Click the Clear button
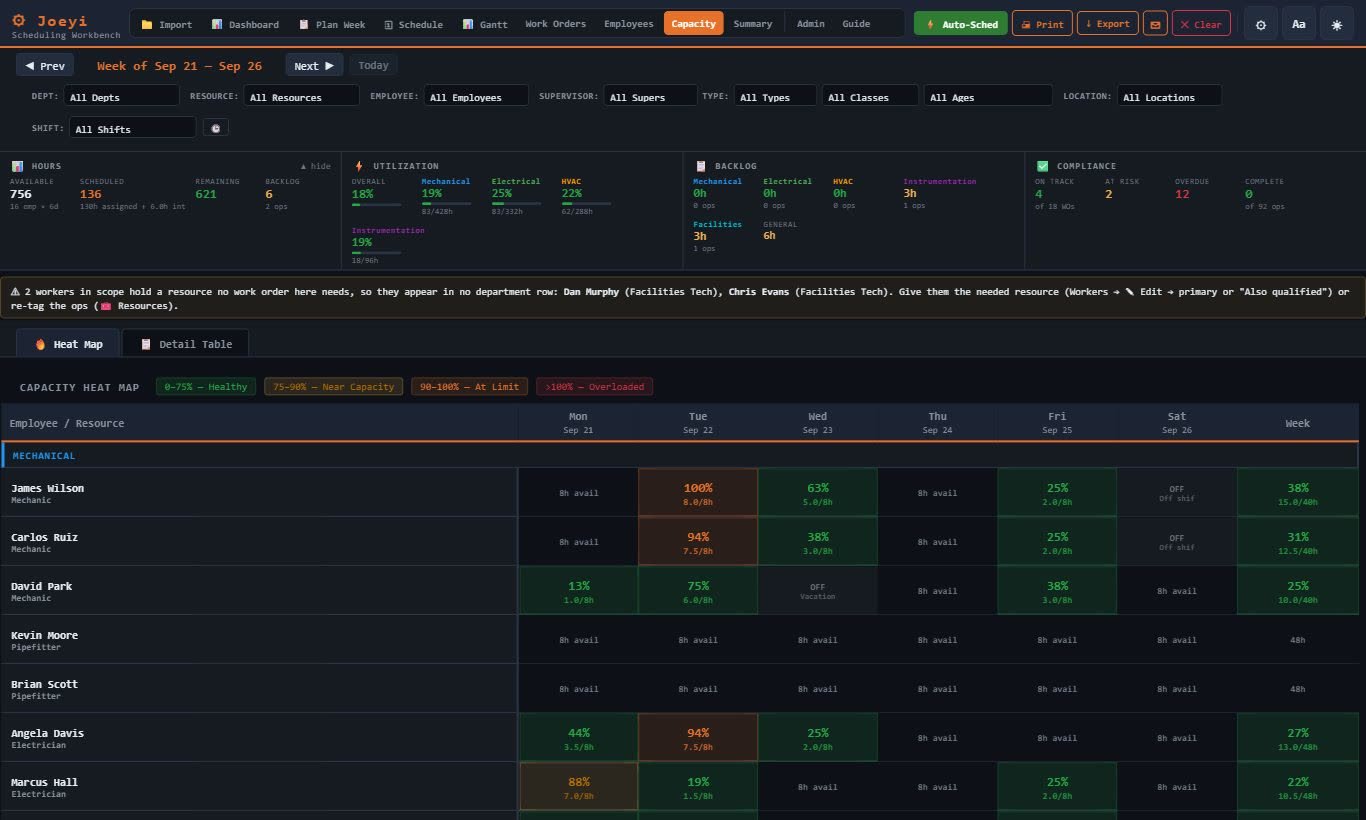The image size is (1366, 820). point(1201,24)
